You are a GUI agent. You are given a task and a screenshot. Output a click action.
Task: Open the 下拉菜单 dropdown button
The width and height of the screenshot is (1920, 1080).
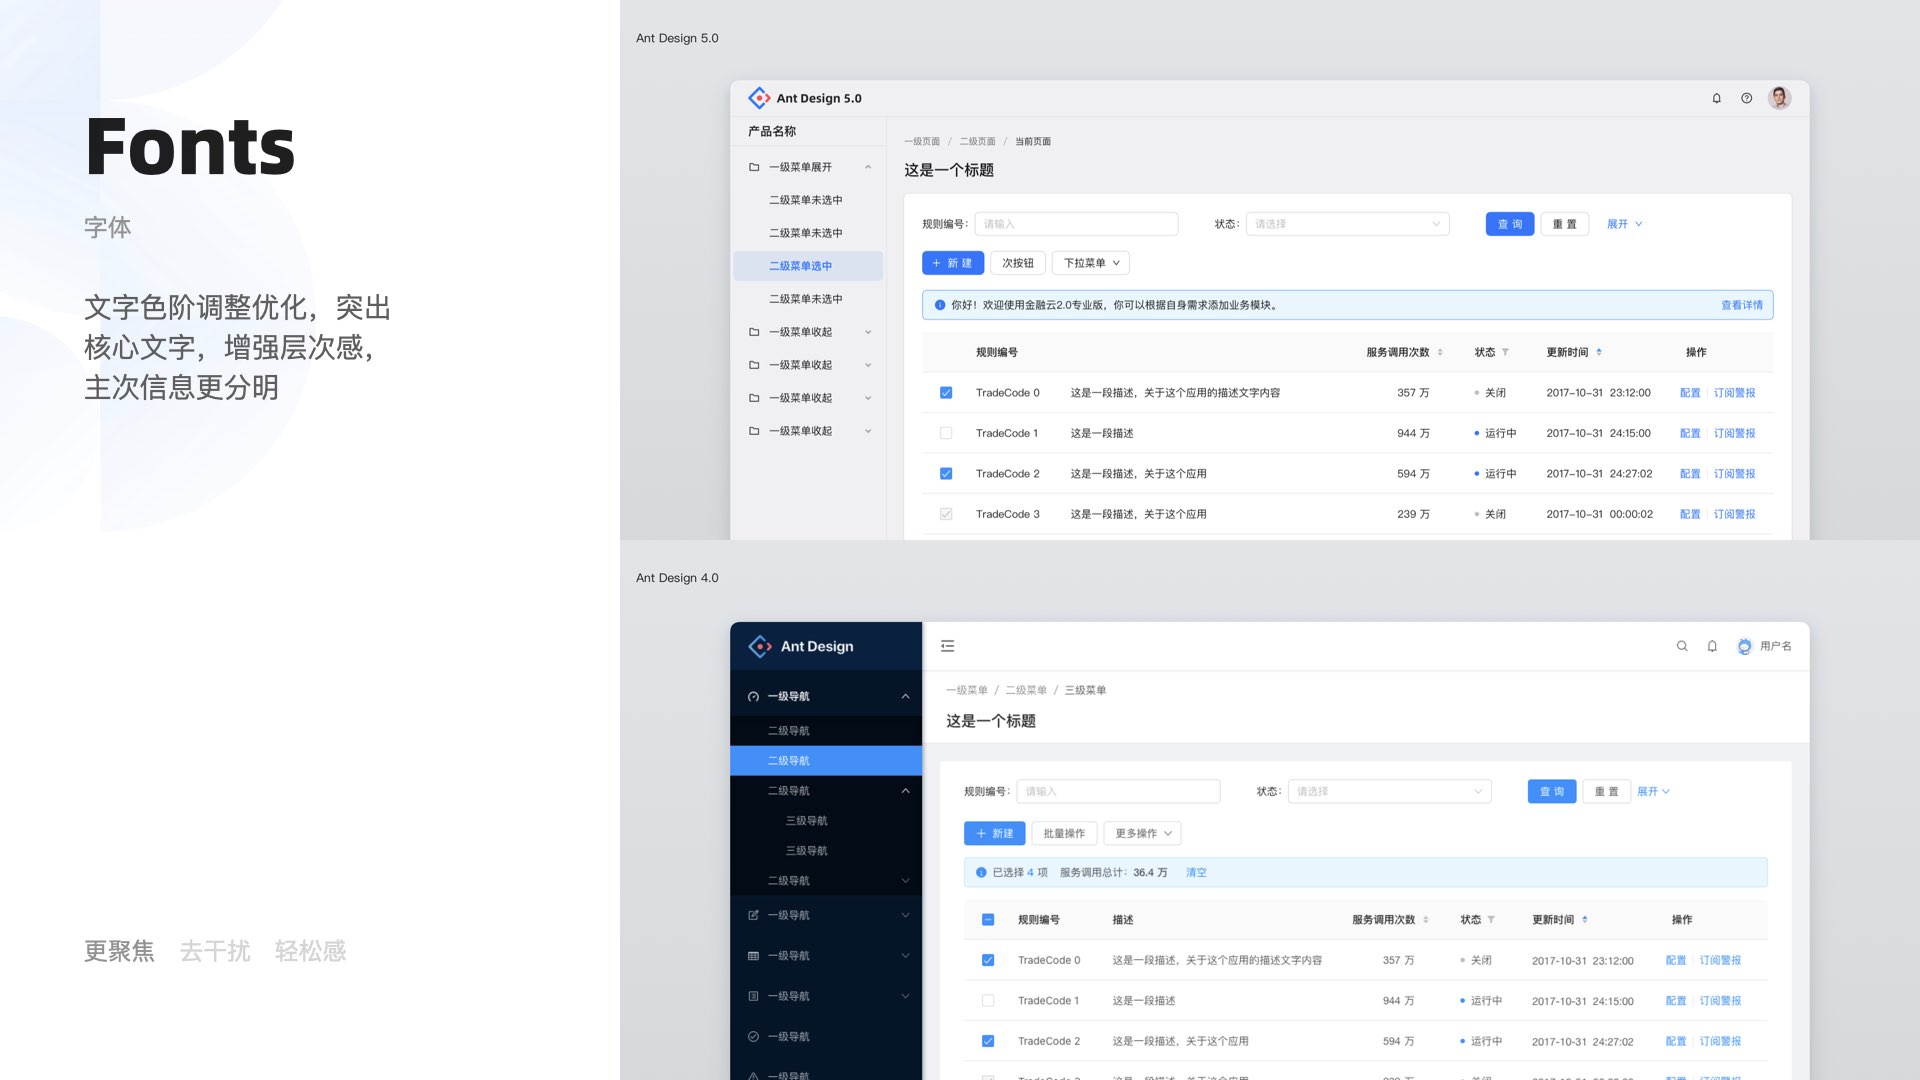1091,263
